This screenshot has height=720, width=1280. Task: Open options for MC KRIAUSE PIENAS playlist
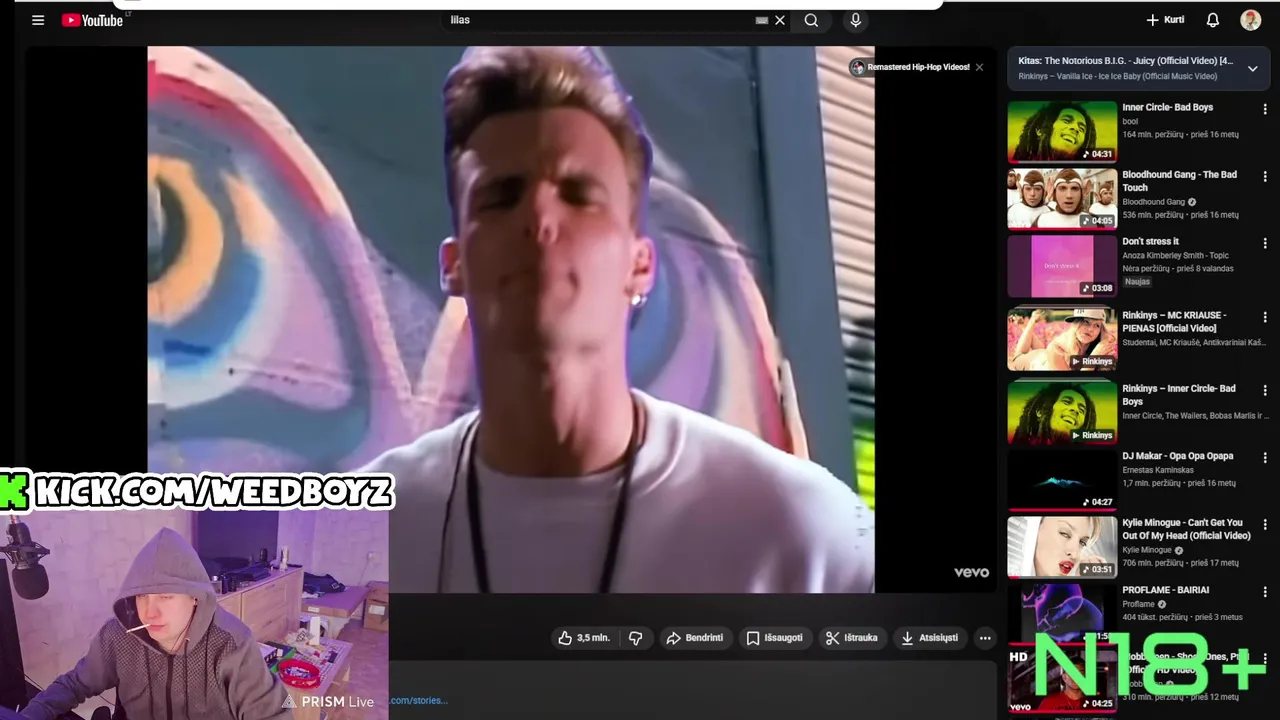pyautogui.click(x=1265, y=317)
